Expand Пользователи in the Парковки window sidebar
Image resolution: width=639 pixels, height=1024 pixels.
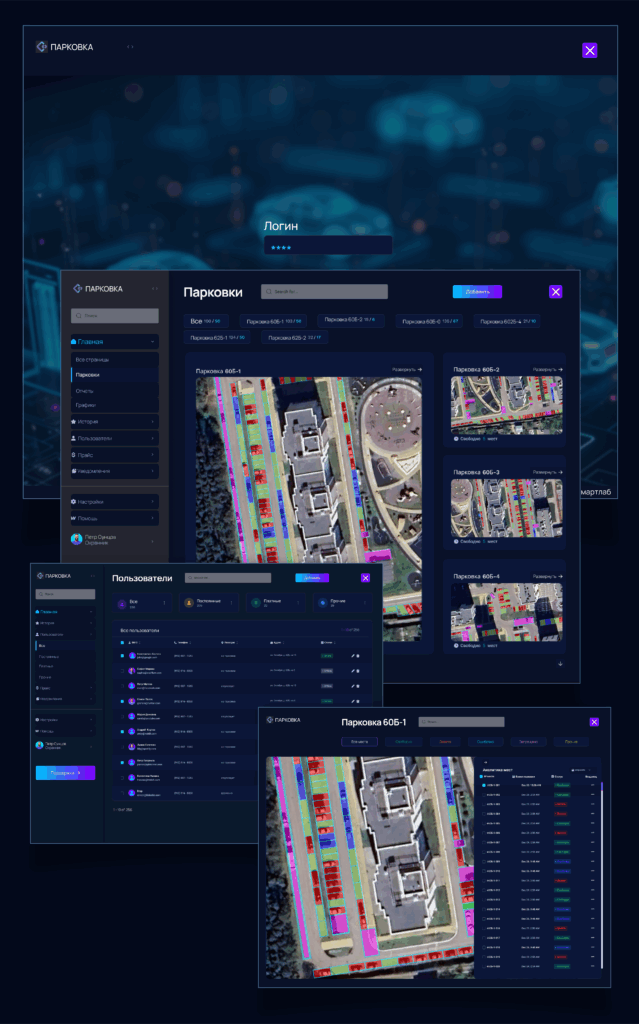point(114,438)
